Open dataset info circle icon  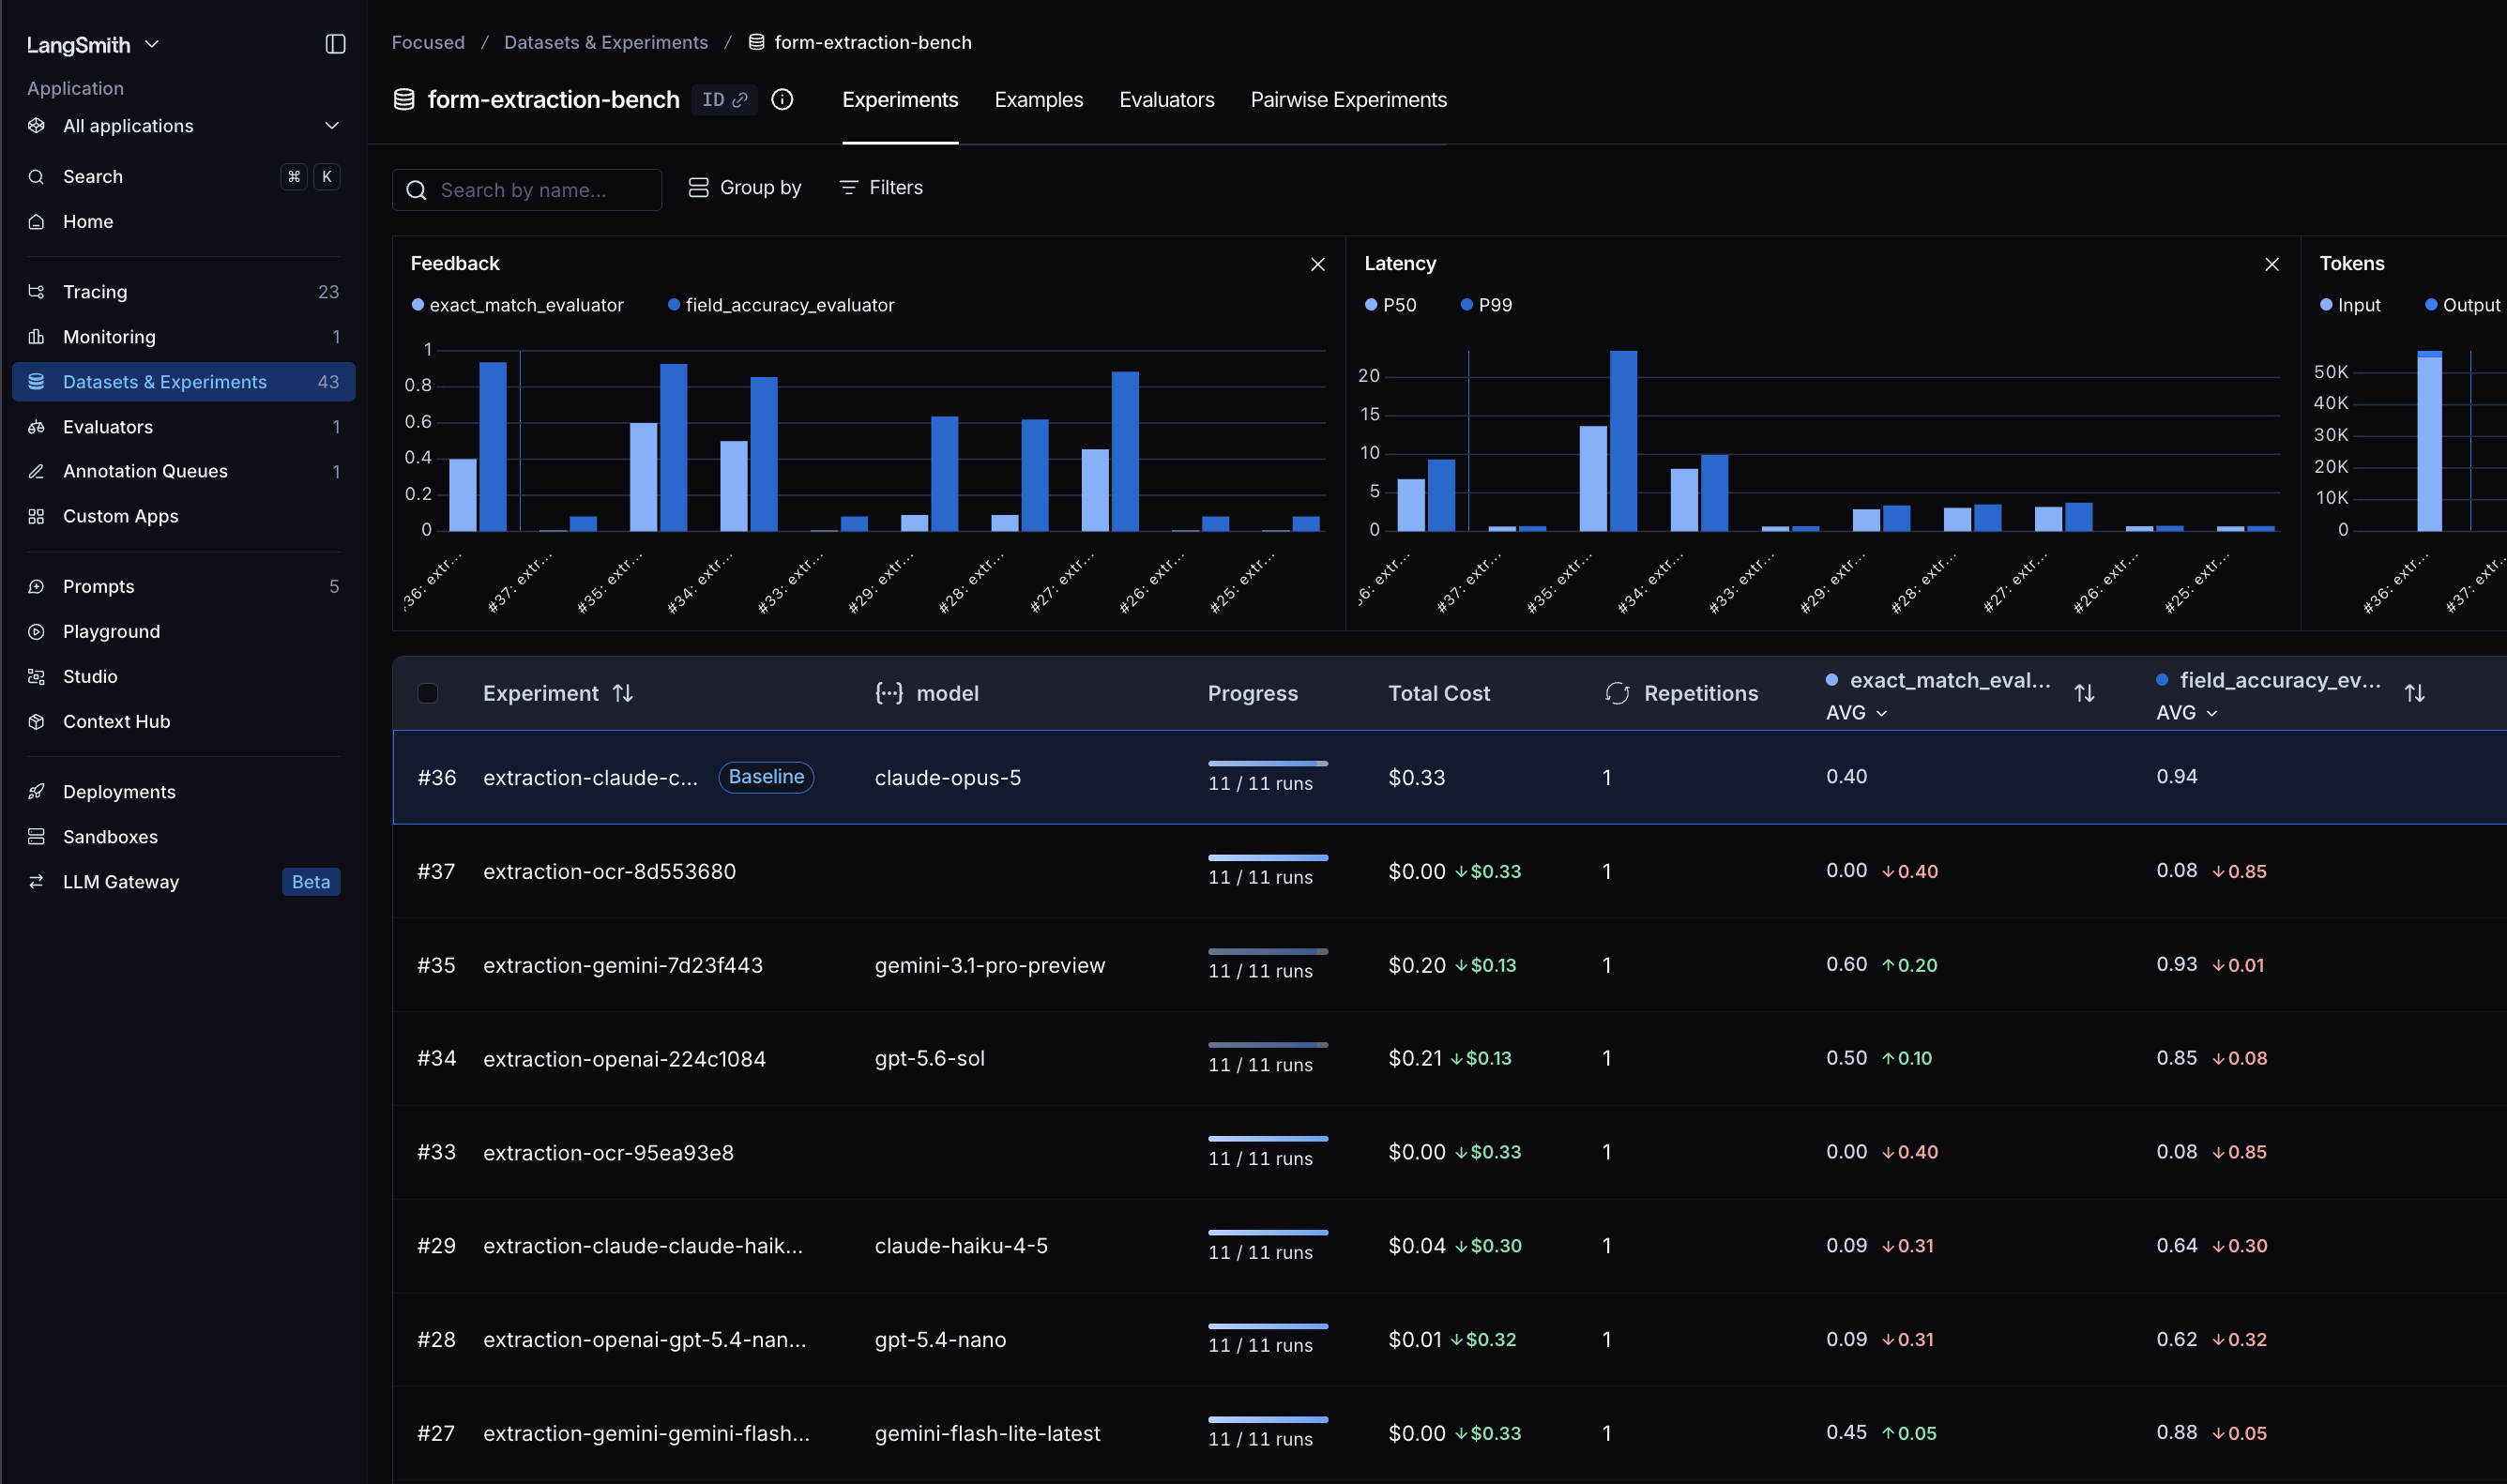[x=782, y=100]
